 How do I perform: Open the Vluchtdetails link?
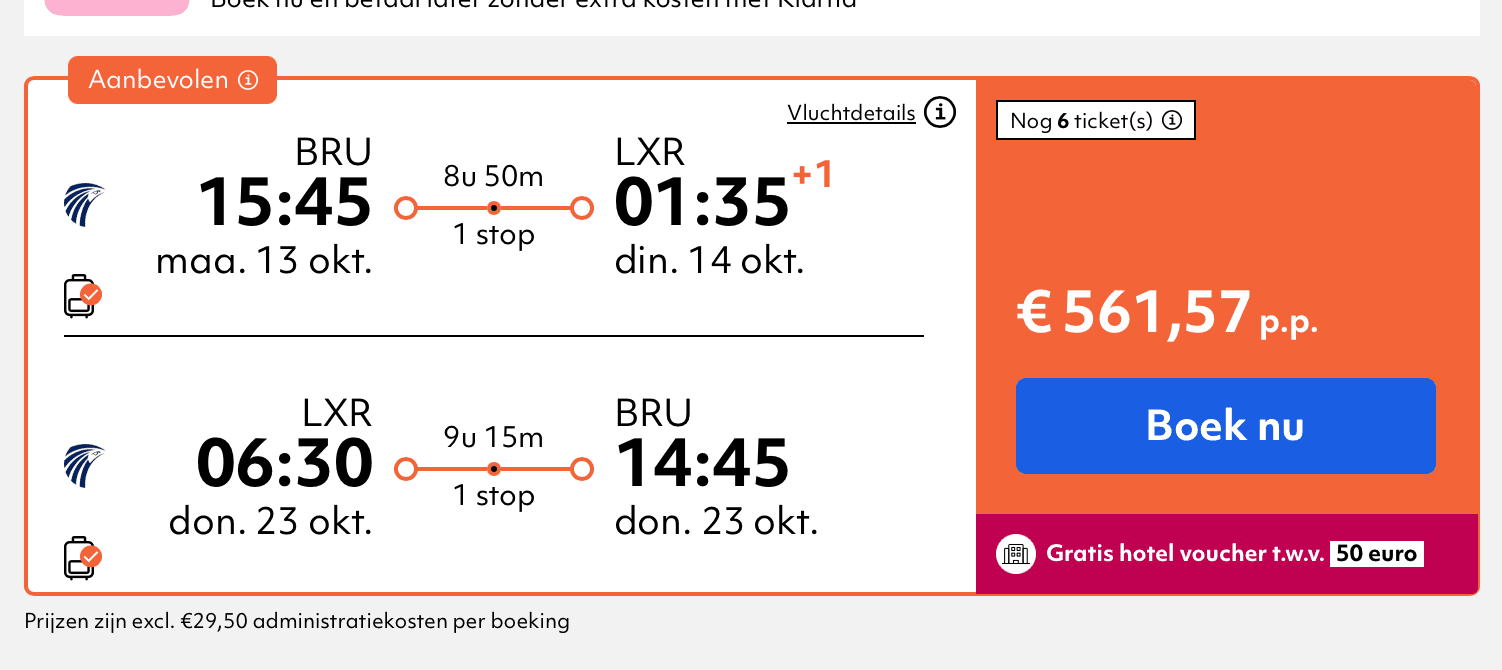click(851, 113)
